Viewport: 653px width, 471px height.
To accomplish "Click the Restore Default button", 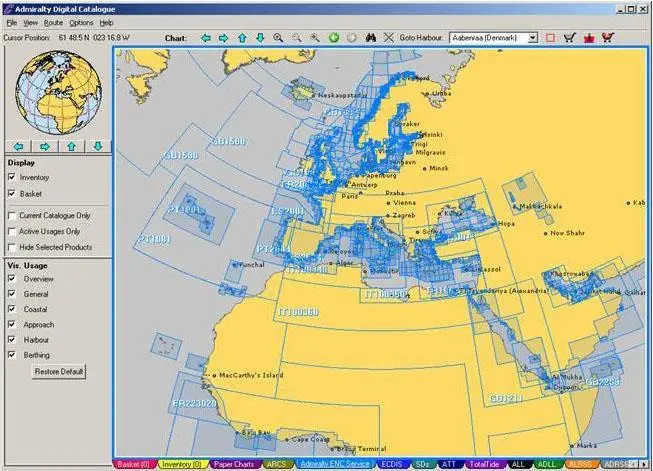I will pyautogui.click(x=59, y=371).
